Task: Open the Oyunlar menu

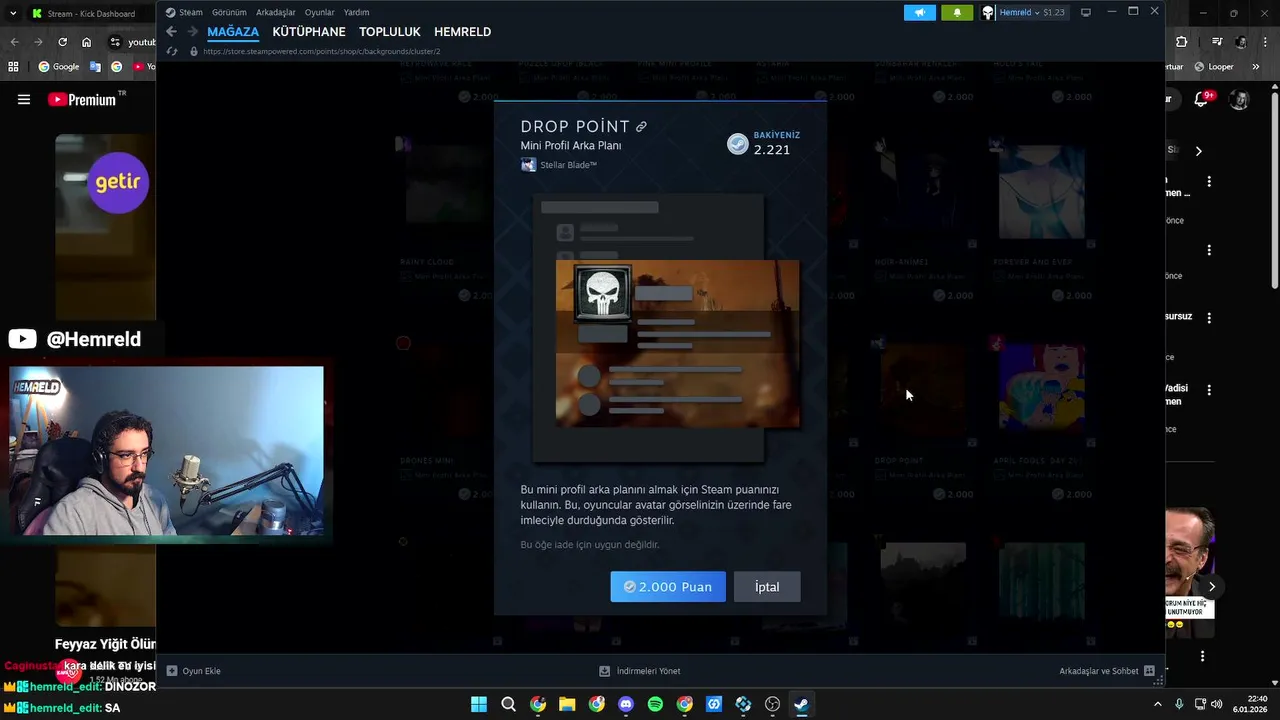Action: [x=320, y=12]
